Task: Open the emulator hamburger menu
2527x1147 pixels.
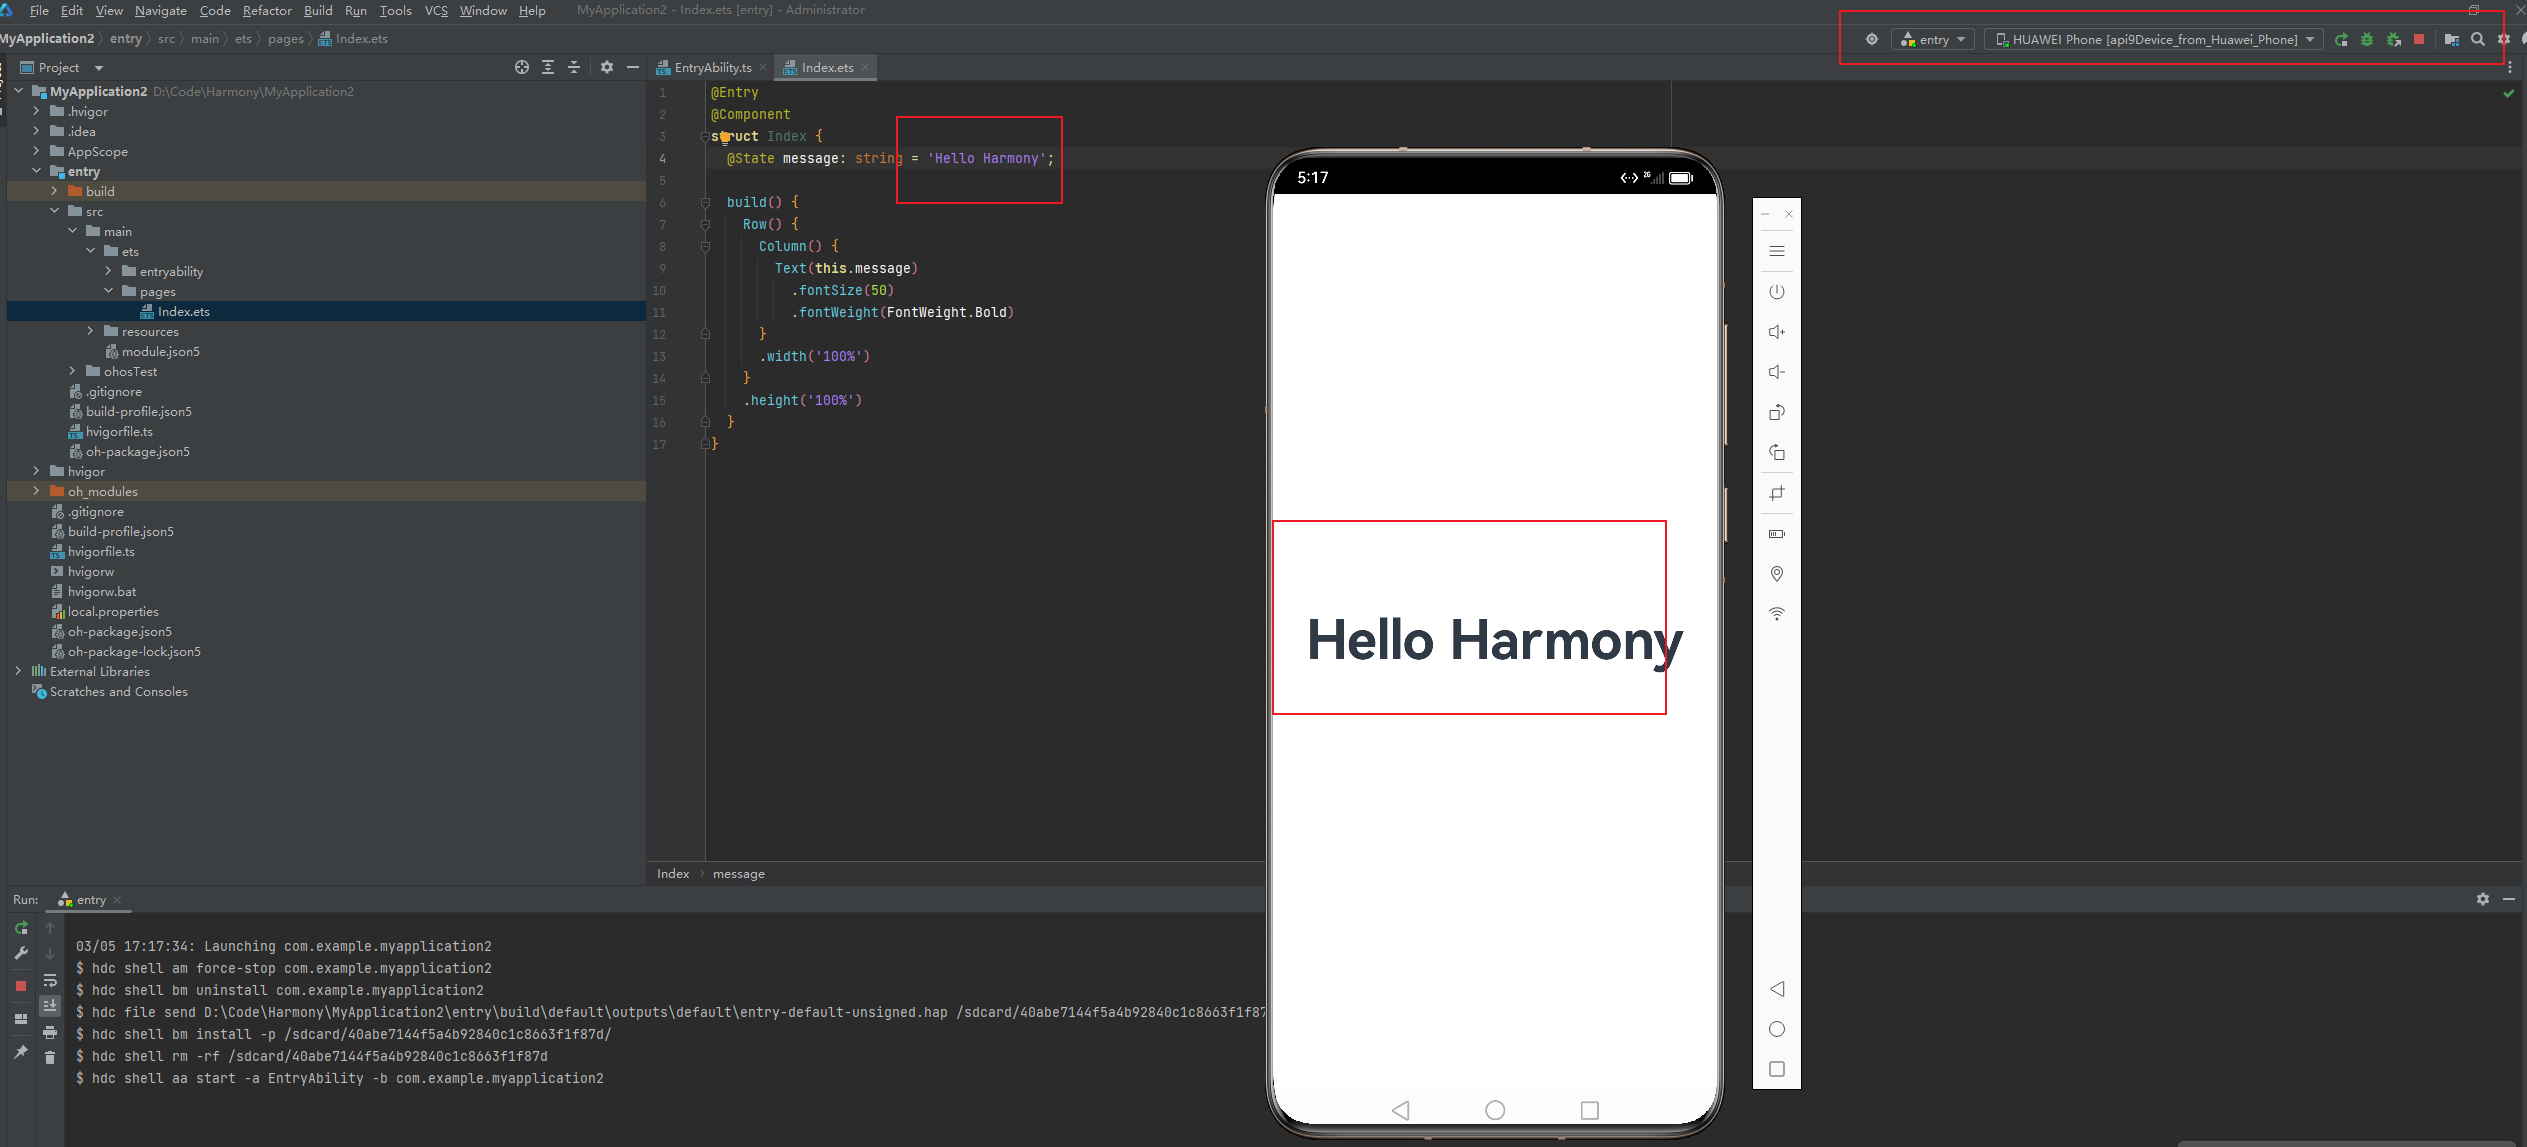Action: 1777,251
